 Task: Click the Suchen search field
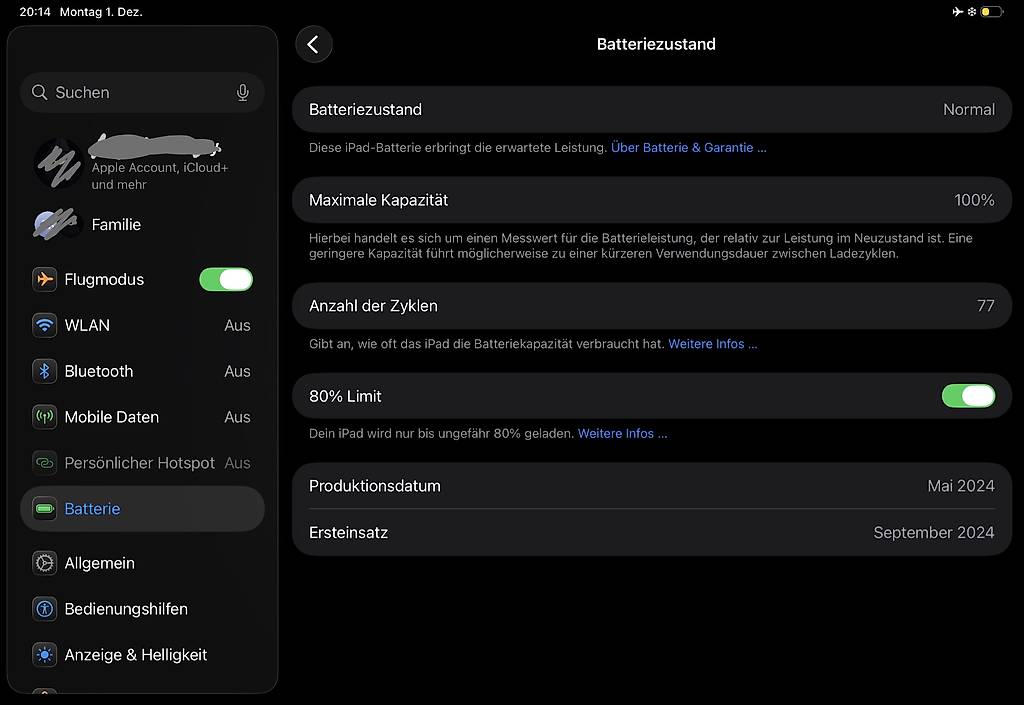click(130, 92)
